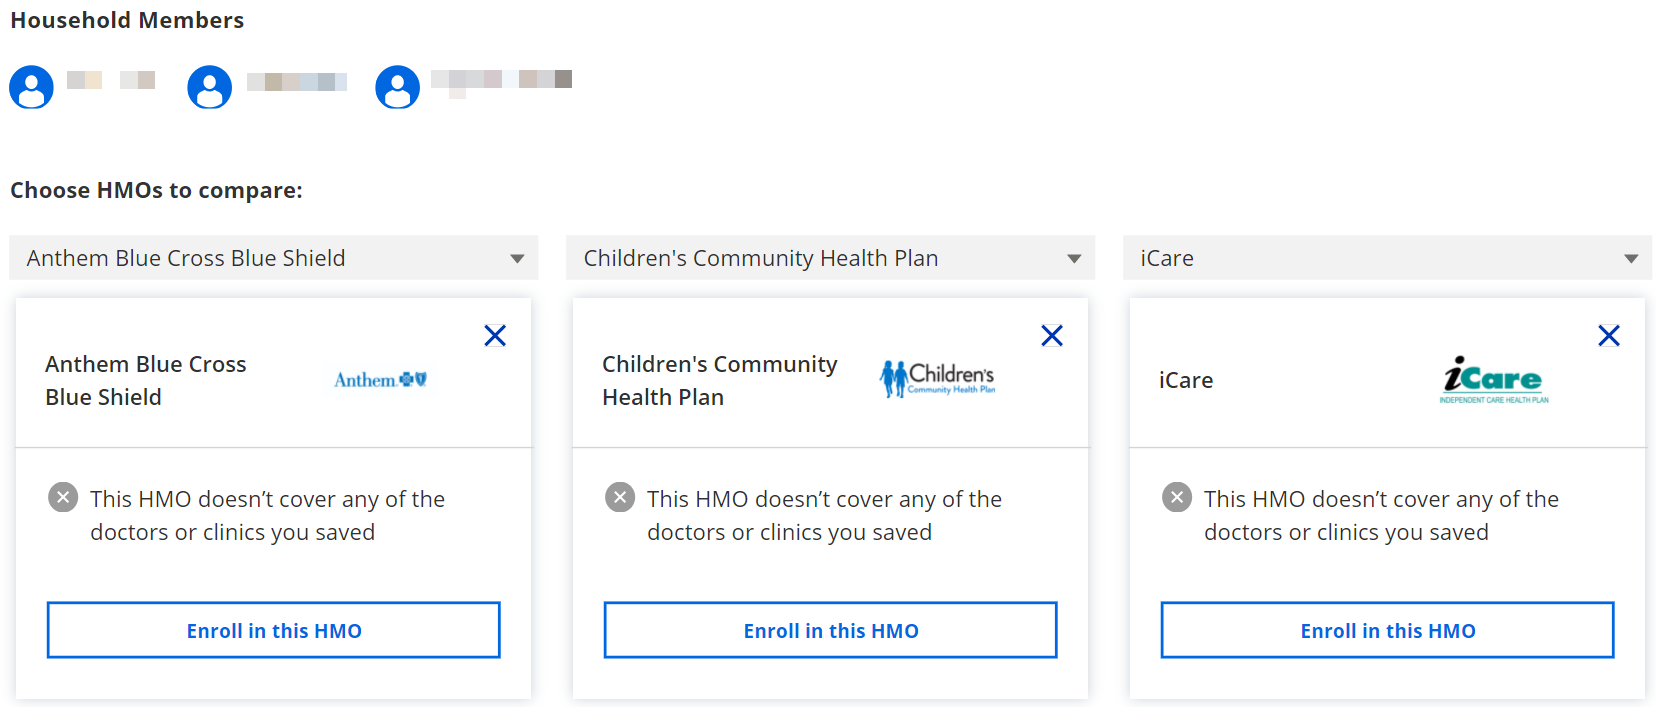Enroll in the Anthem Blue Cross HMO
This screenshot has height=707, width=1656.
[x=274, y=630]
